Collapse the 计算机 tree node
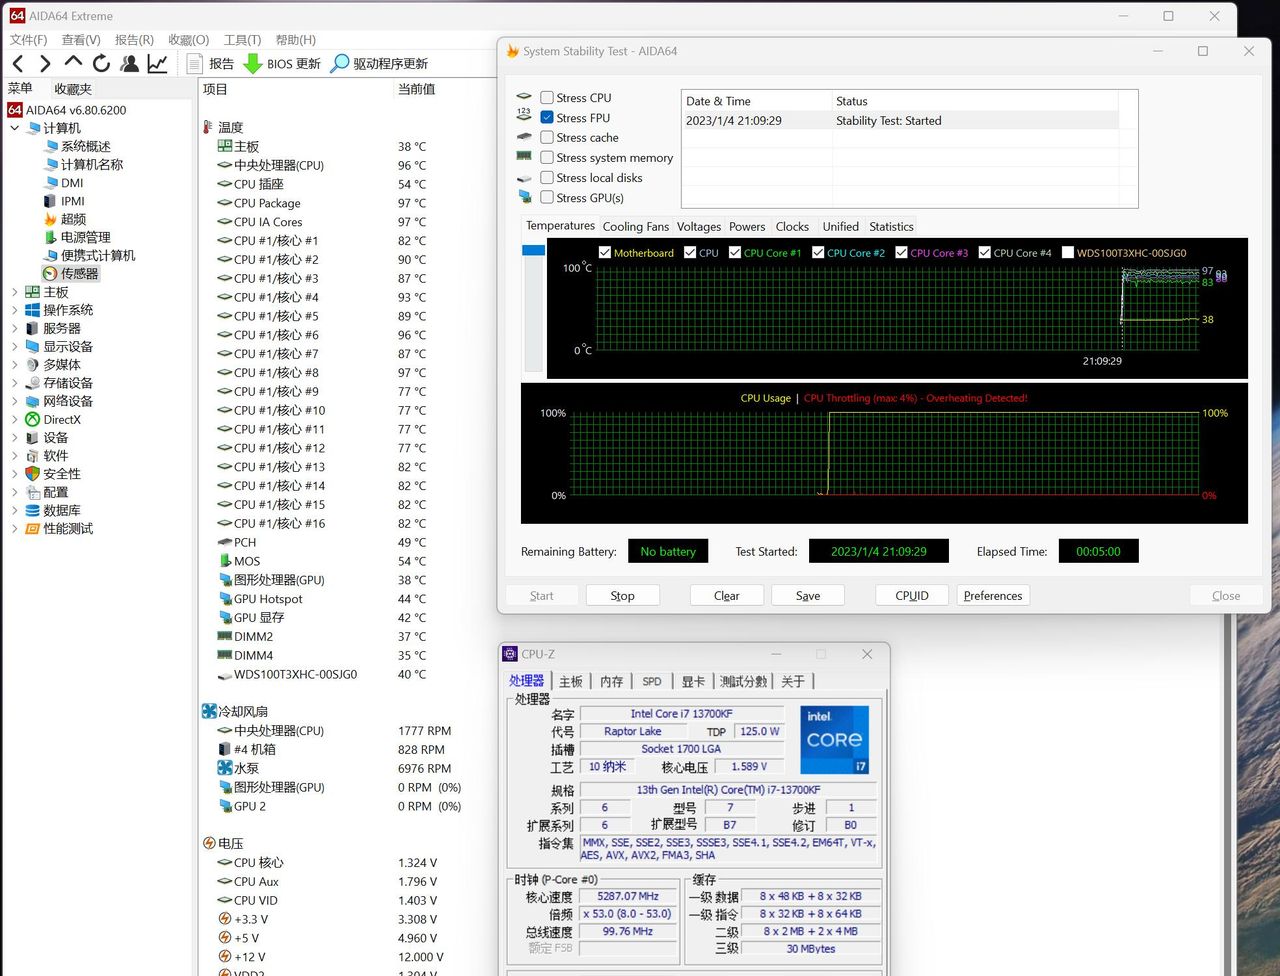This screenshot has width=1280, height=976. click(14, 128)
